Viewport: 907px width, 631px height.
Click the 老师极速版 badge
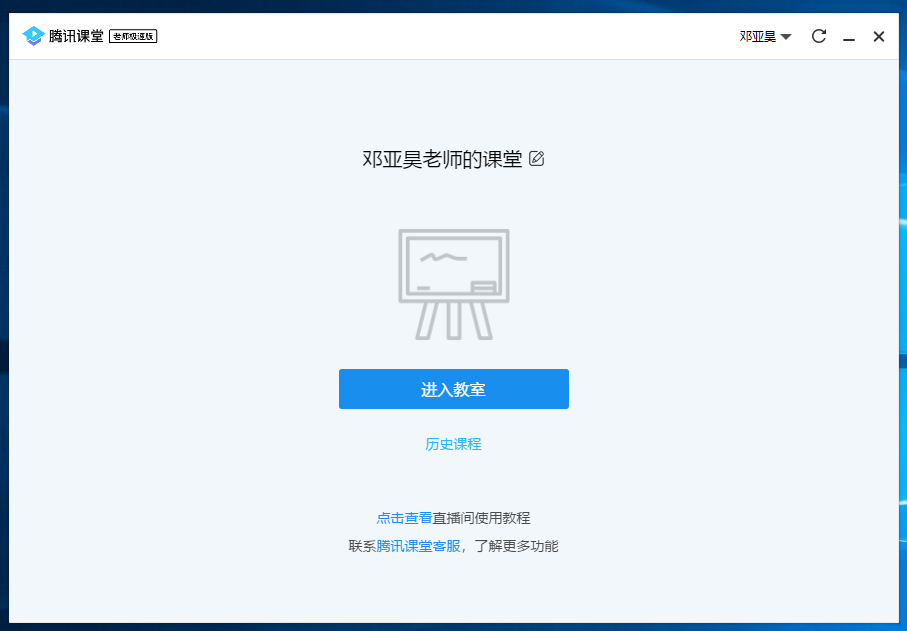coord(133,37)
